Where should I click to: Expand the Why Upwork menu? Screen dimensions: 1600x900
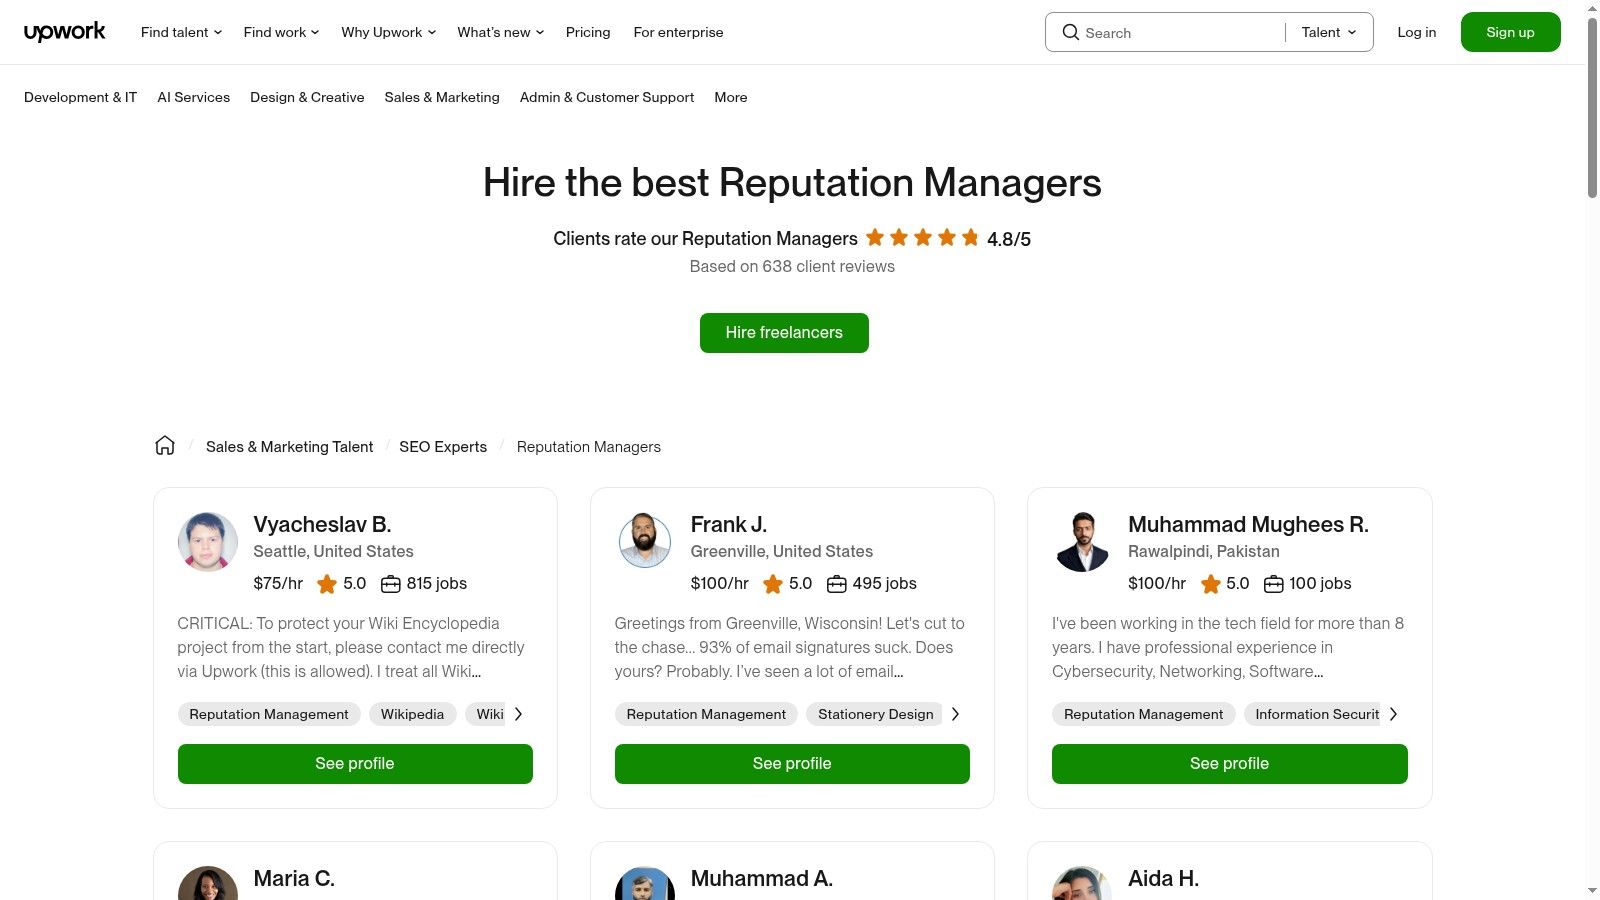click(x=388, y=32)
